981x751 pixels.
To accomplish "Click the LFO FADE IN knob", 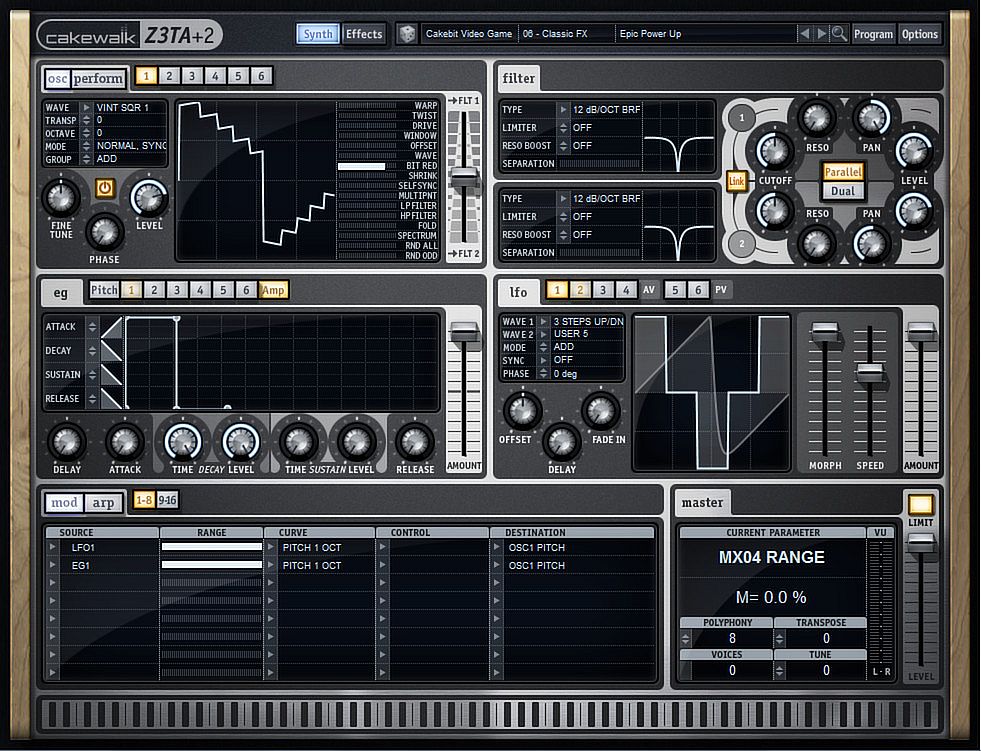I will click(601, 411).
